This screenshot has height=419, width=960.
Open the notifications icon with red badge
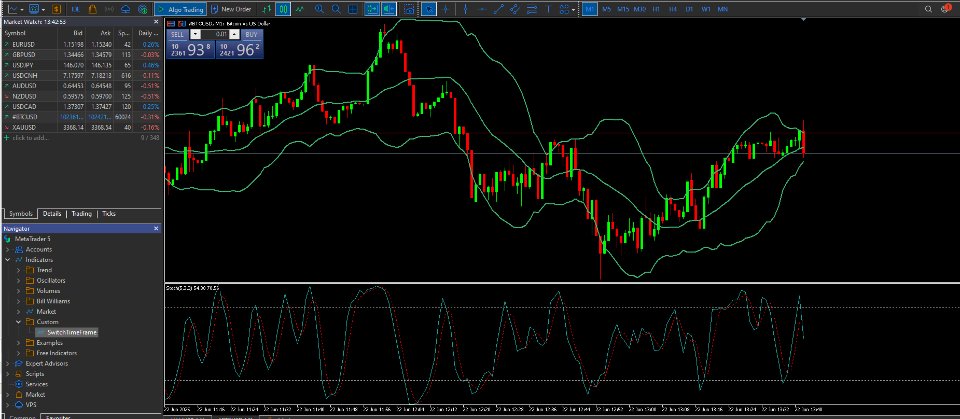tap(945, 9)
